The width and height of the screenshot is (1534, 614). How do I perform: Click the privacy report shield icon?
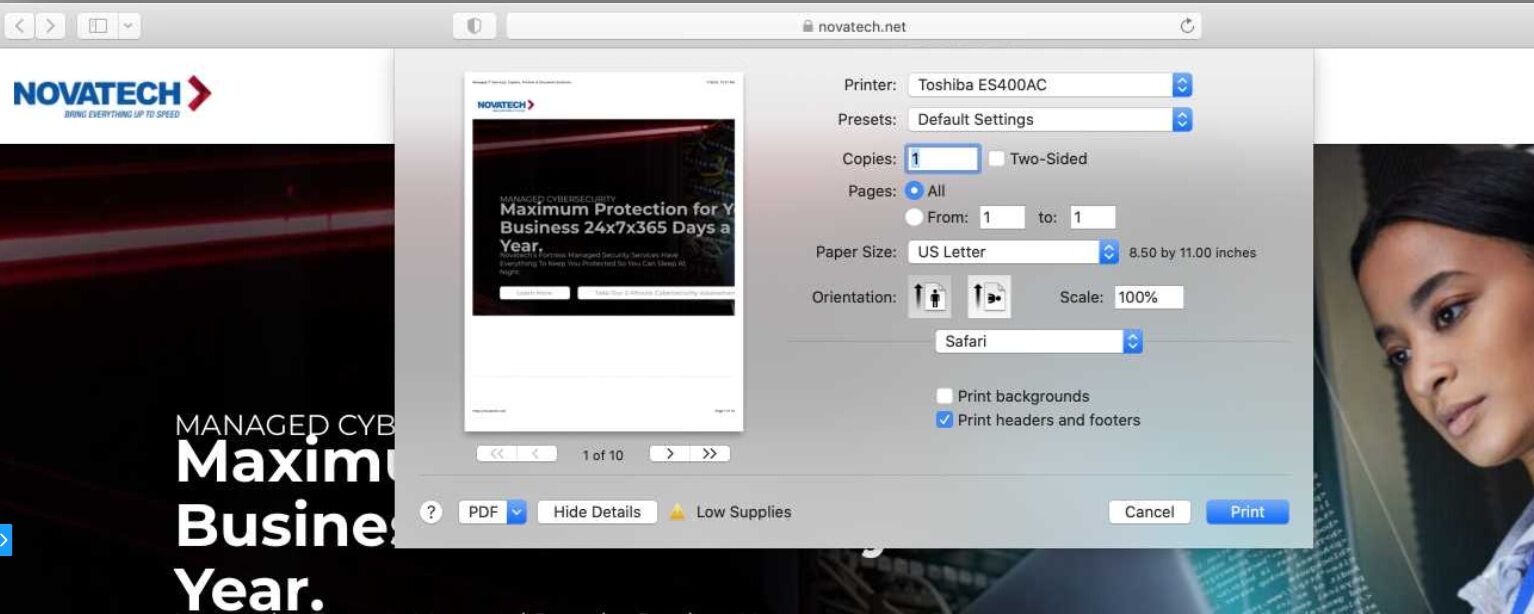[475, 27]
